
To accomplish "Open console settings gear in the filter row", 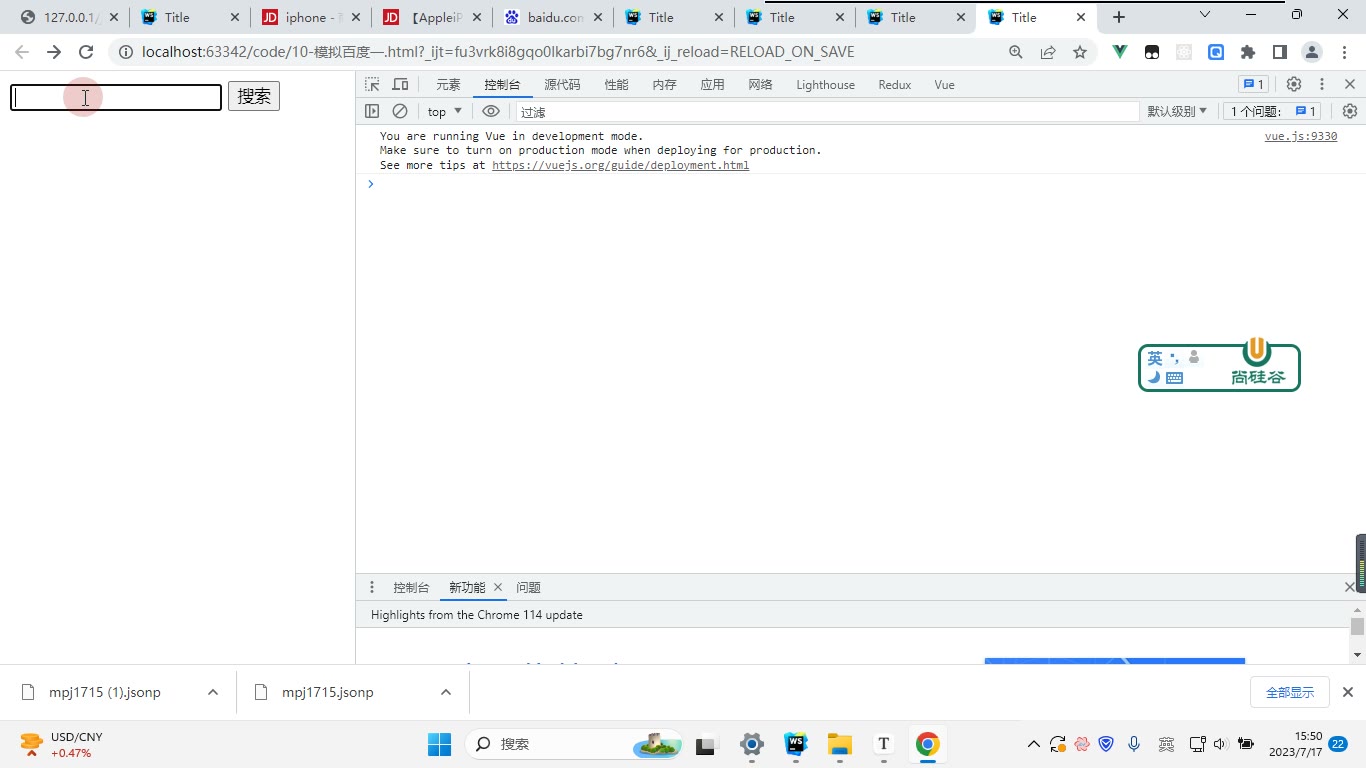I will tap(1350, 111).
